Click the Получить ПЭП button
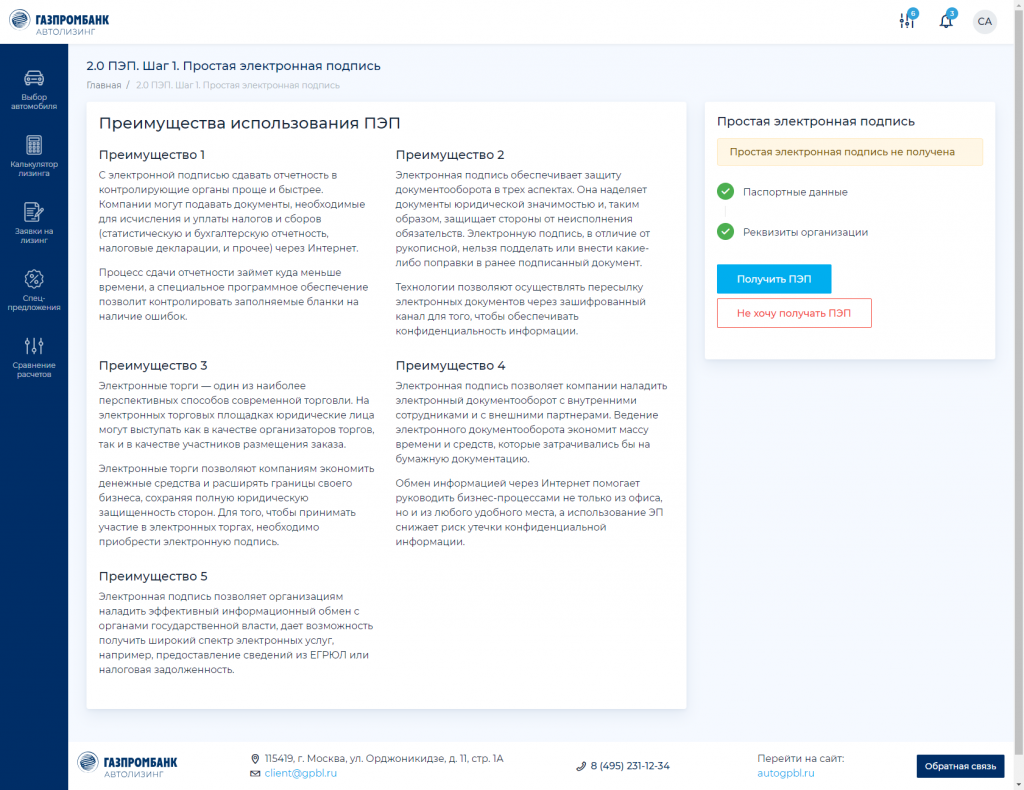The image size is (1024, 790). click(774, 279)
